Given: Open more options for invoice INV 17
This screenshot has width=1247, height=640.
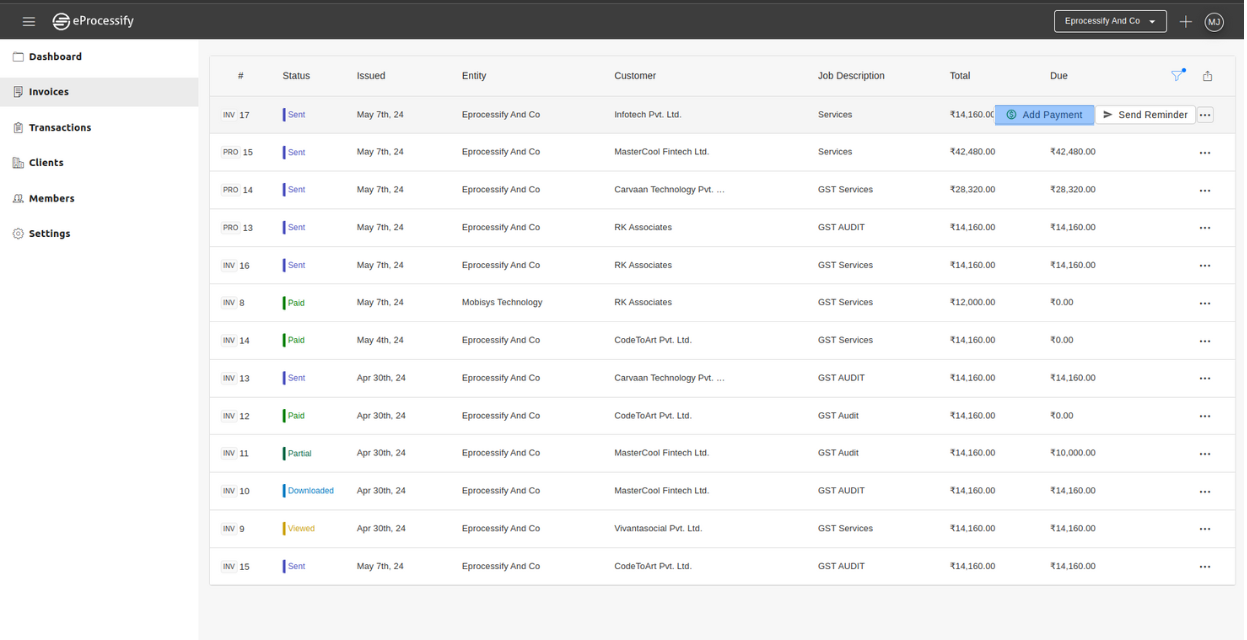Looking at the screenshot, I should [x=1205, y=115].
